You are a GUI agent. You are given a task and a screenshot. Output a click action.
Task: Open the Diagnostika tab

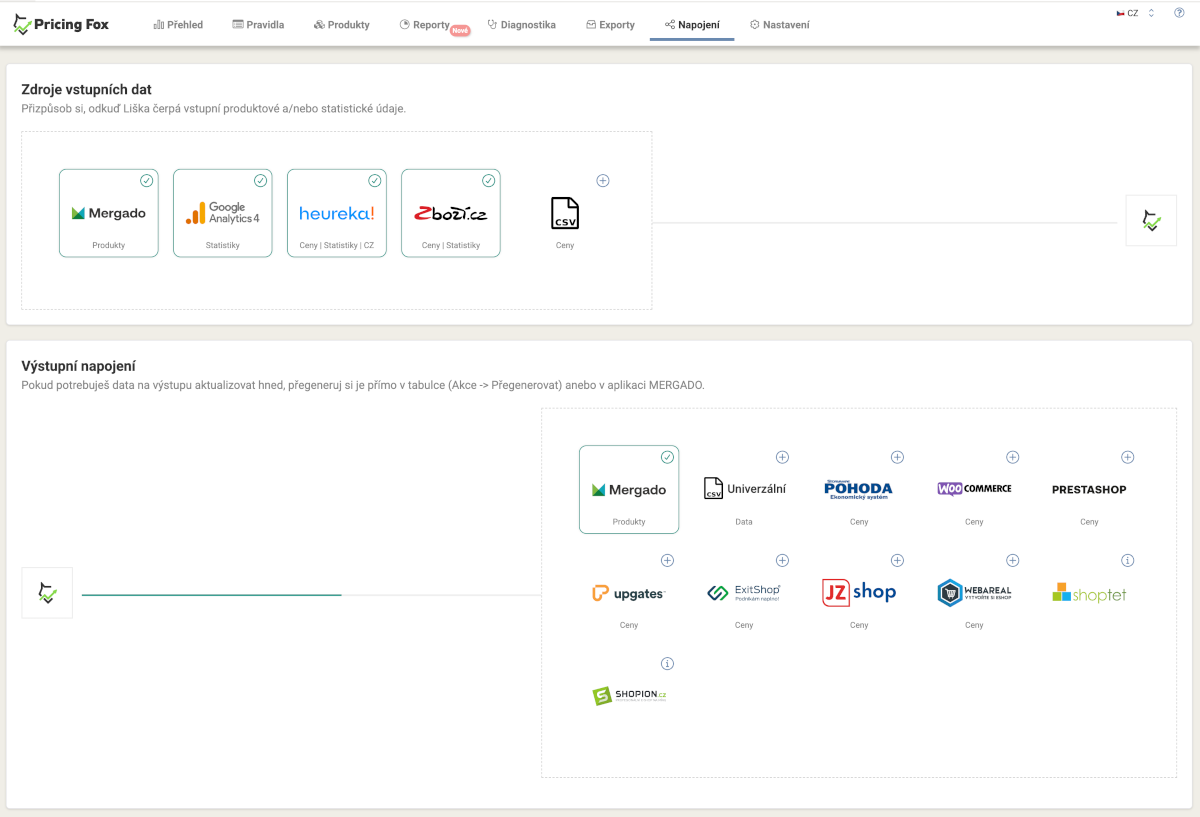(522, 25)
